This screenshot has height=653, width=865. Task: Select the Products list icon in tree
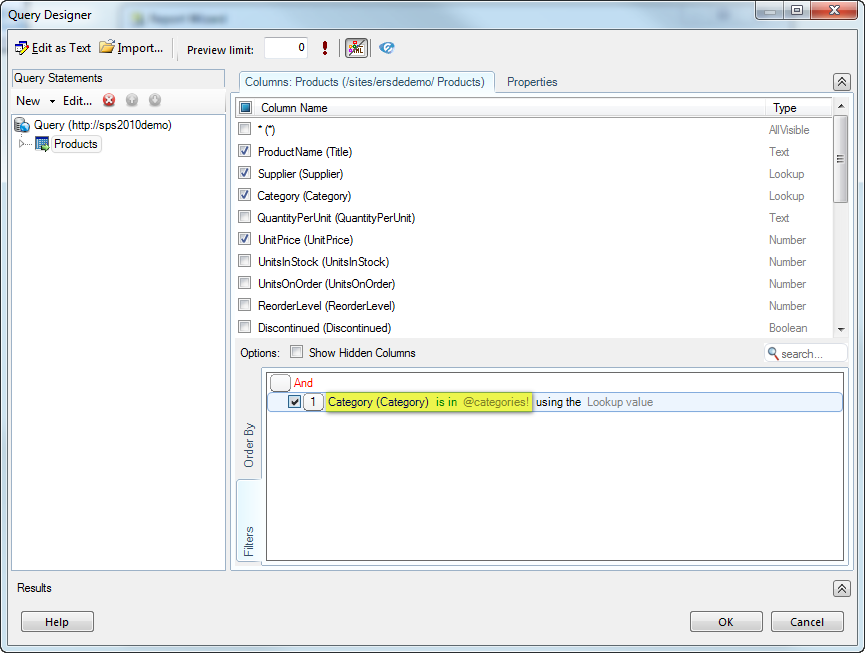(x=42, y=144)
